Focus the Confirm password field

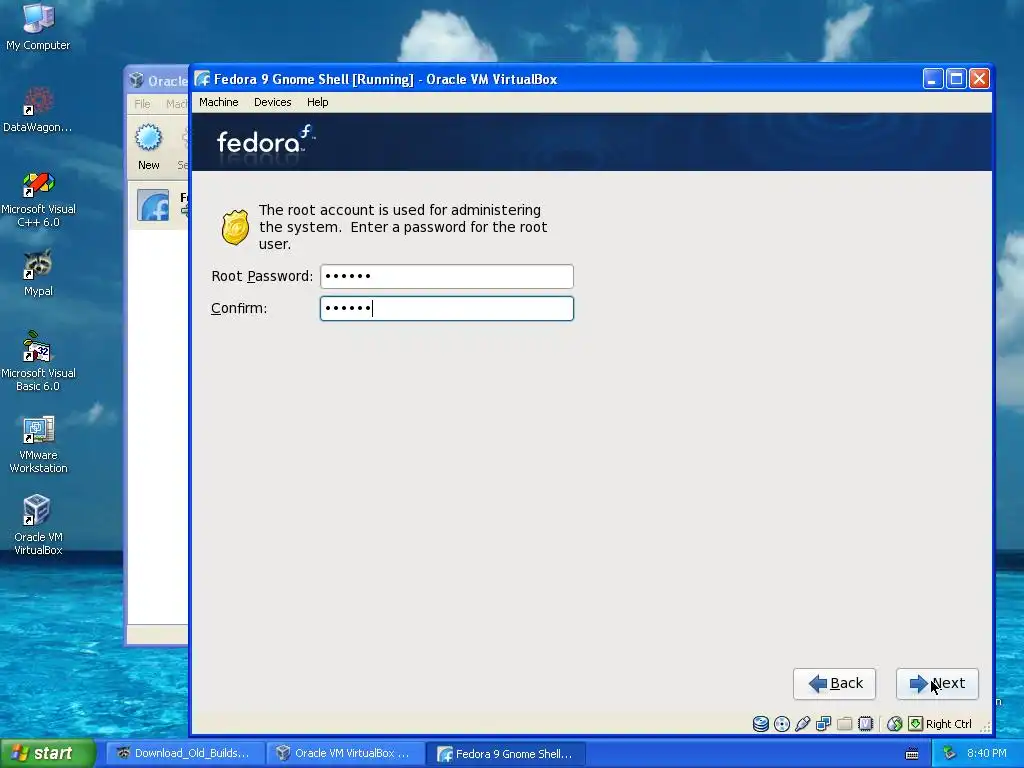(x=447, y=308)
